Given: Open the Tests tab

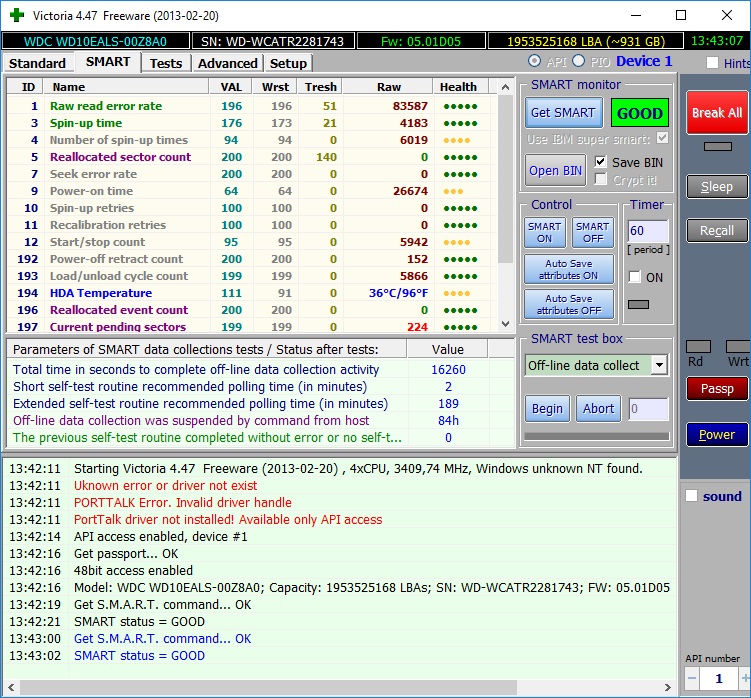Looking at the screenshot, I should (166, 63).
